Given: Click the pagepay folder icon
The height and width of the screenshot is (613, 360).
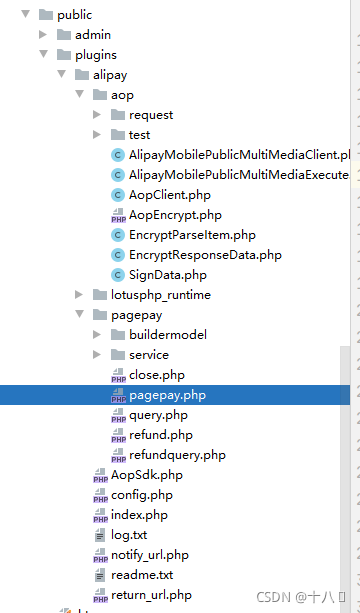Looking at the screenshot, I should pyautogui.click(x=100, y=315).
